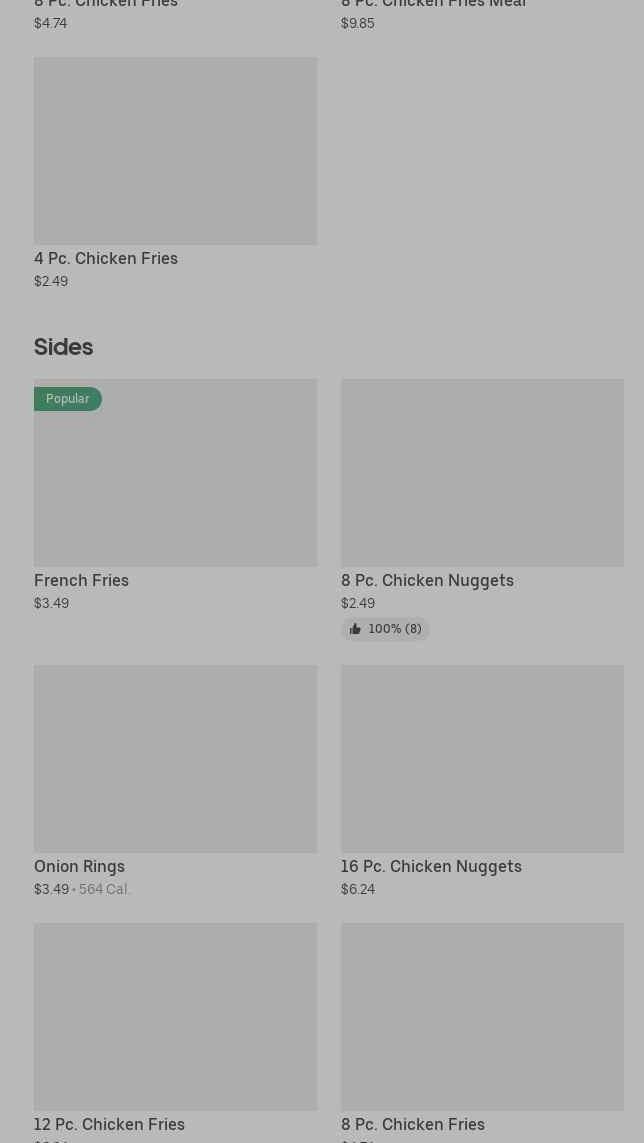Open the French Fries item image
Screen dimensions: 644x1143
pyautogui.click(x=176, y=472)
